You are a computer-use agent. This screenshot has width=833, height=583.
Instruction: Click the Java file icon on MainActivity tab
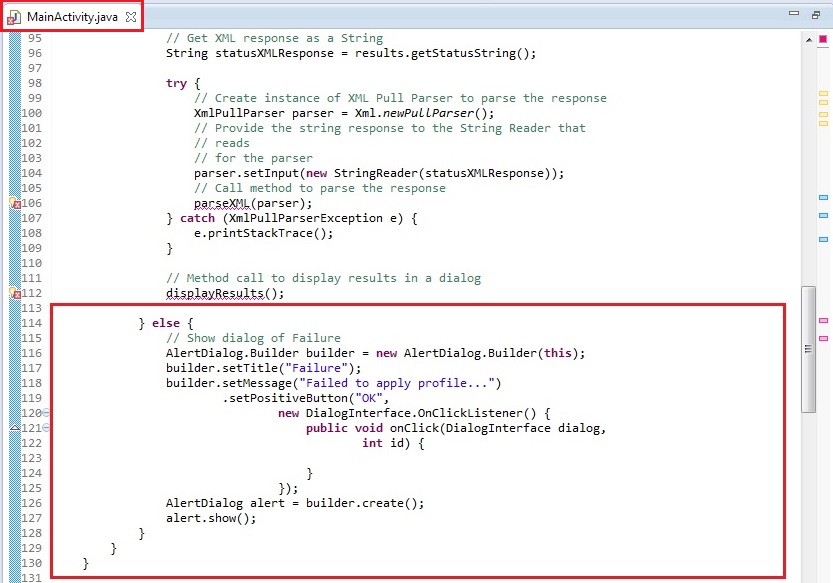(15, 17)
